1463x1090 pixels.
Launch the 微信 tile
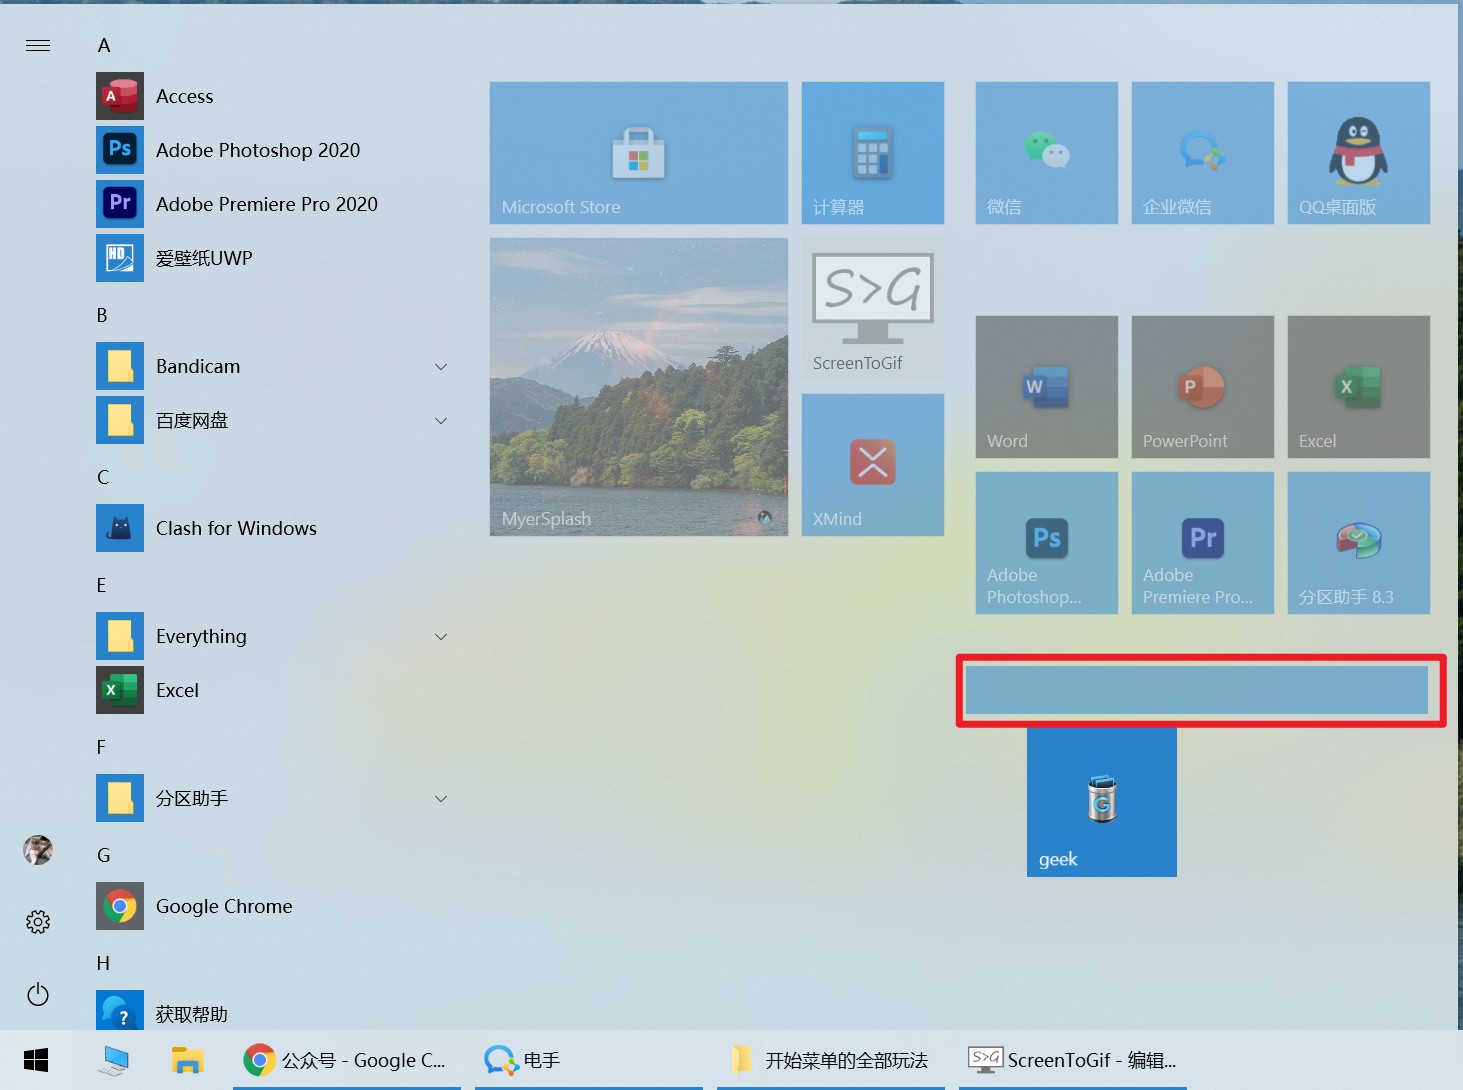(1047, 153)
